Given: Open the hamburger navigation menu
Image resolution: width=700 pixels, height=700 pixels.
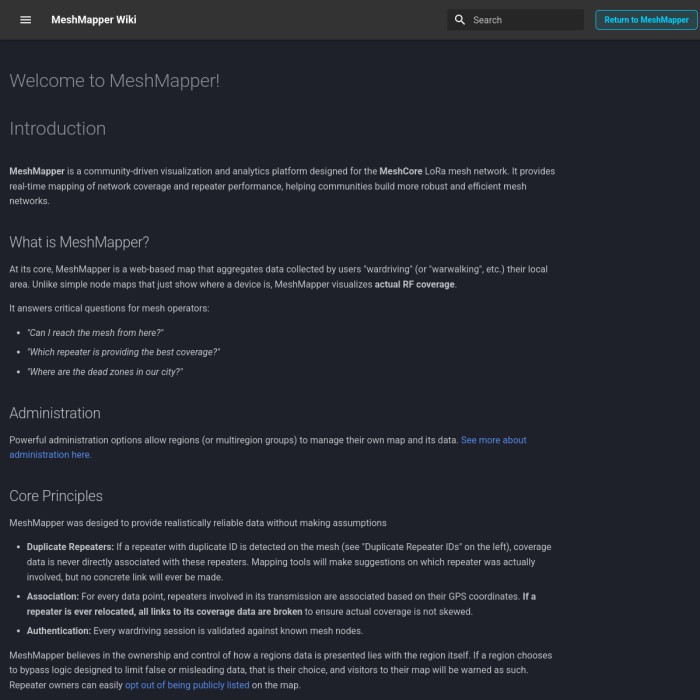Looking at the screenshot, I should [26, 20].
